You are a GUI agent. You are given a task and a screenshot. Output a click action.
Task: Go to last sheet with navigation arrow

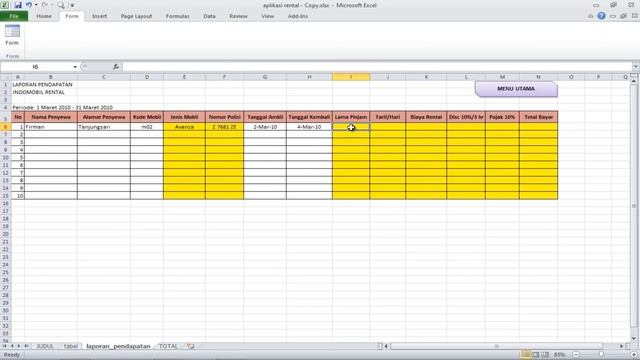click(27, 346)
